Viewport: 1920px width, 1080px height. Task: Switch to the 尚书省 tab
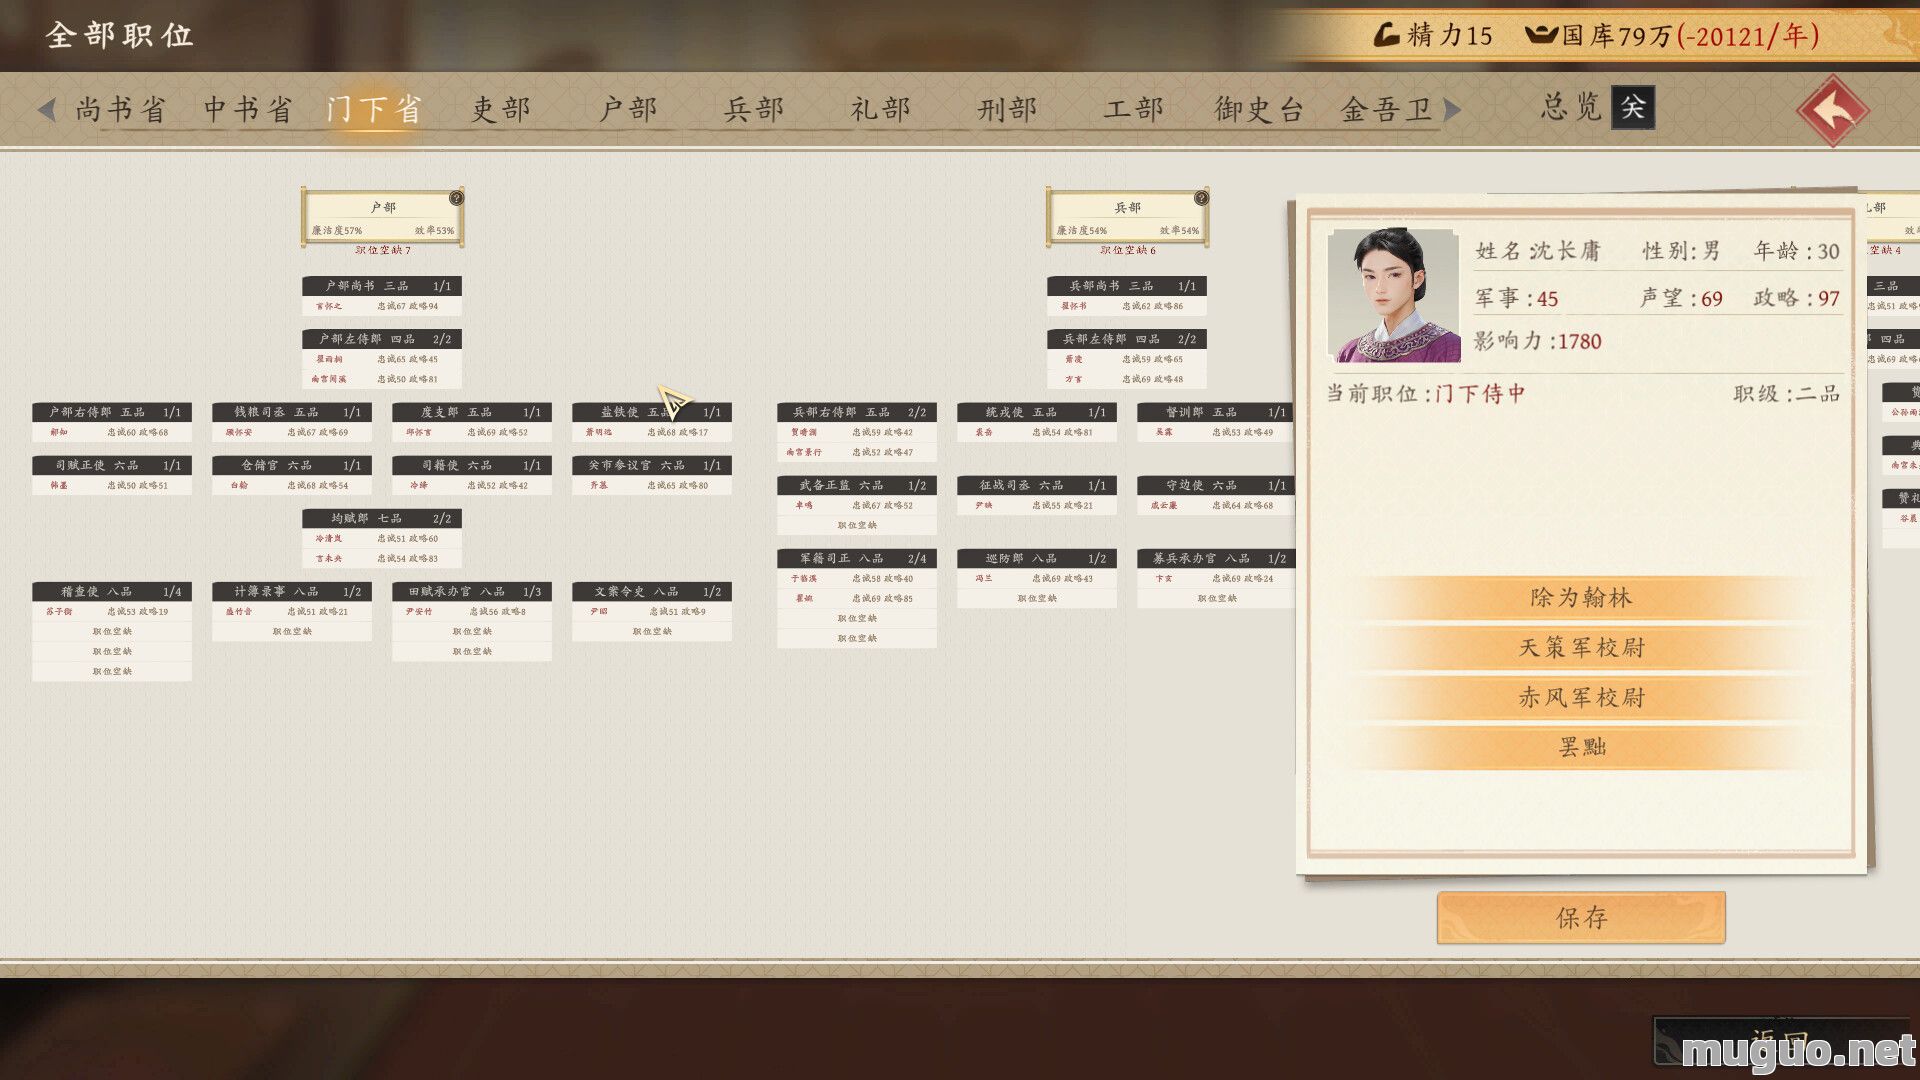[121, 109]
